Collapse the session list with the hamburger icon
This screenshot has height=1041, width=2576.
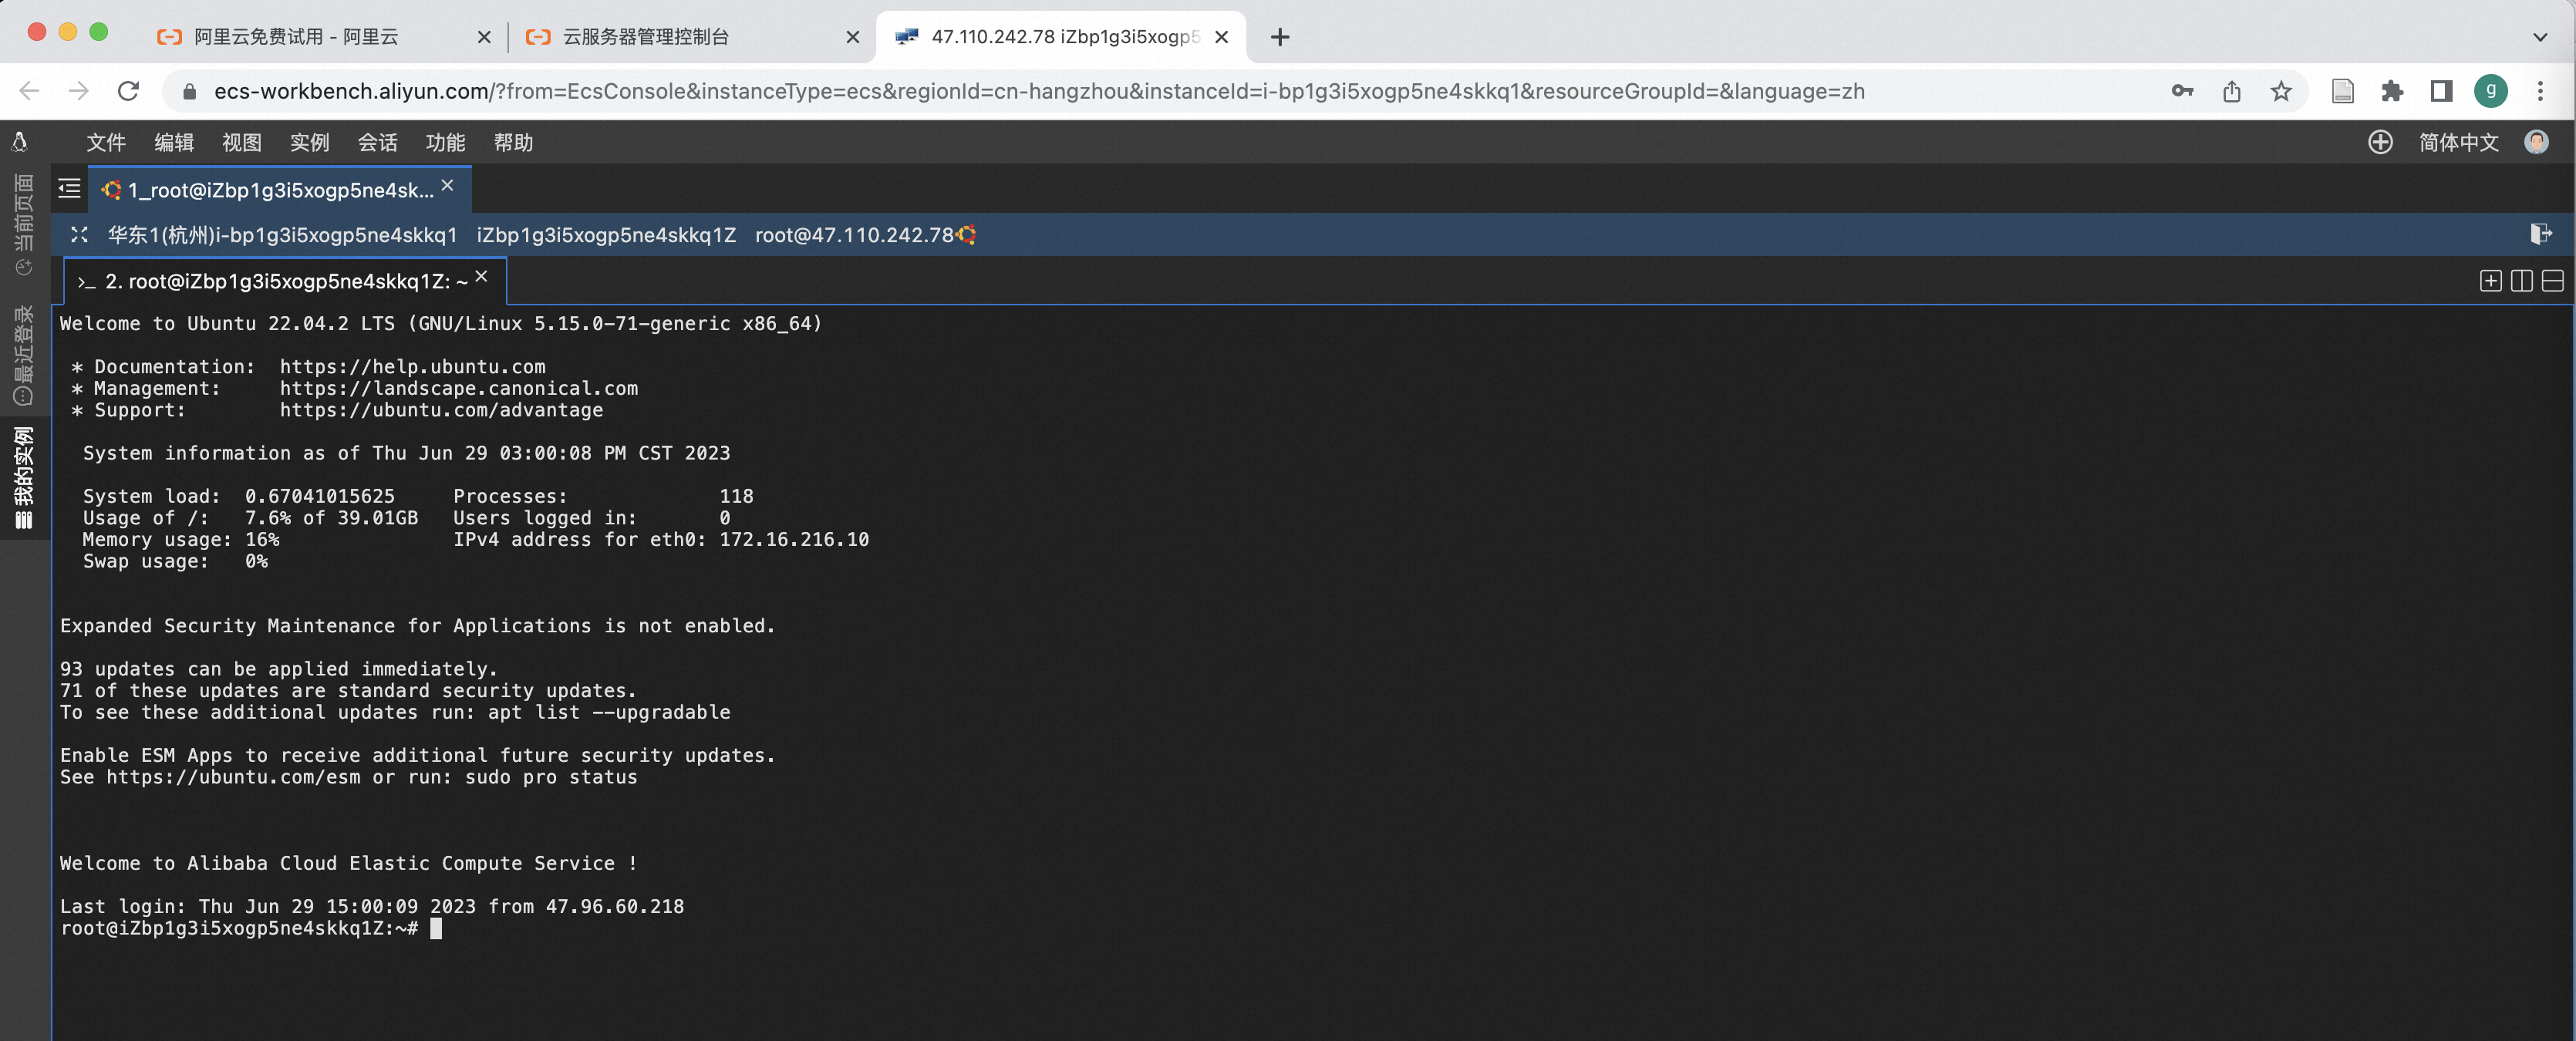pos(69,188)
